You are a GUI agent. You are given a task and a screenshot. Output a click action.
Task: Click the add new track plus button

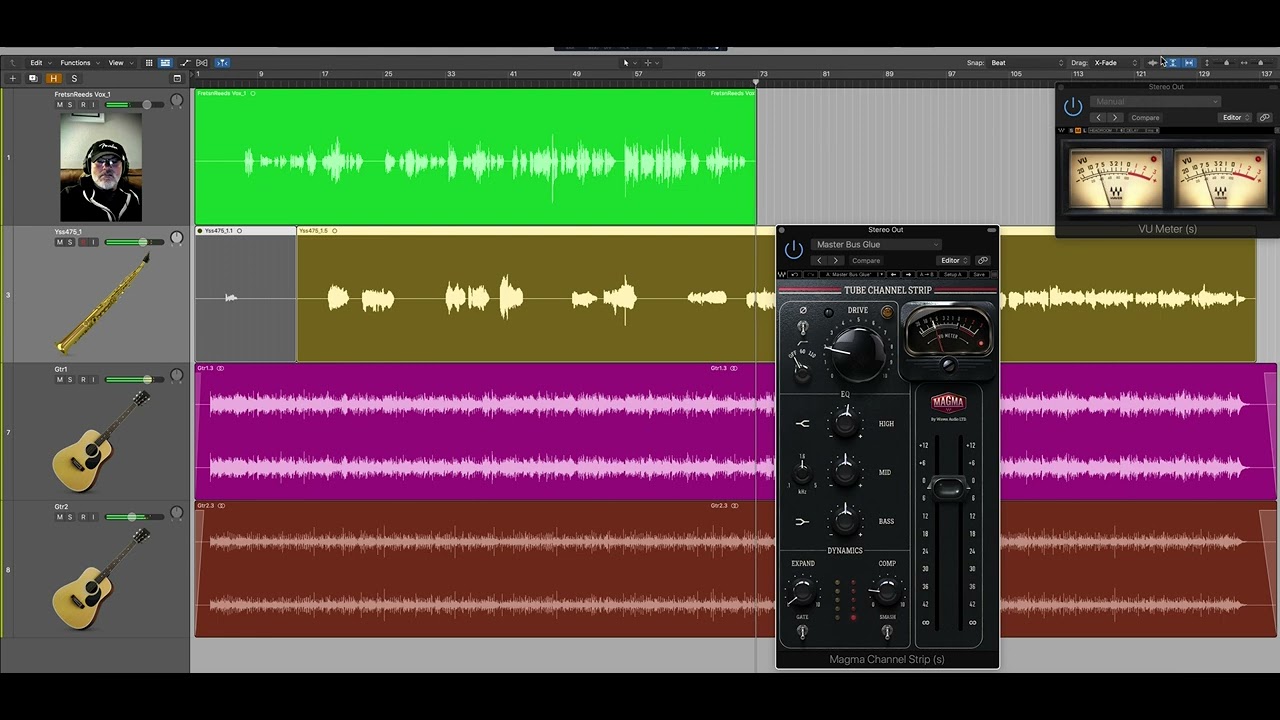[14, 78]
